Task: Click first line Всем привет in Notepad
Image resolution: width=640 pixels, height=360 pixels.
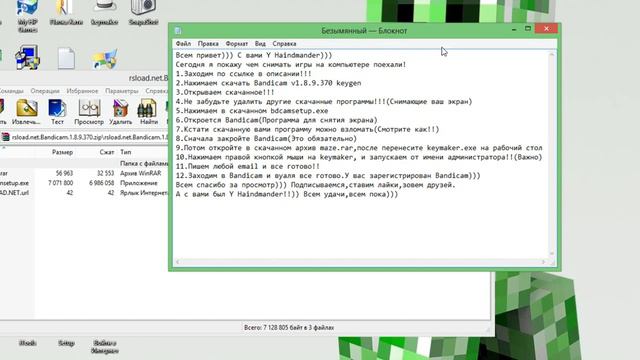Action: tap(254, 56)
